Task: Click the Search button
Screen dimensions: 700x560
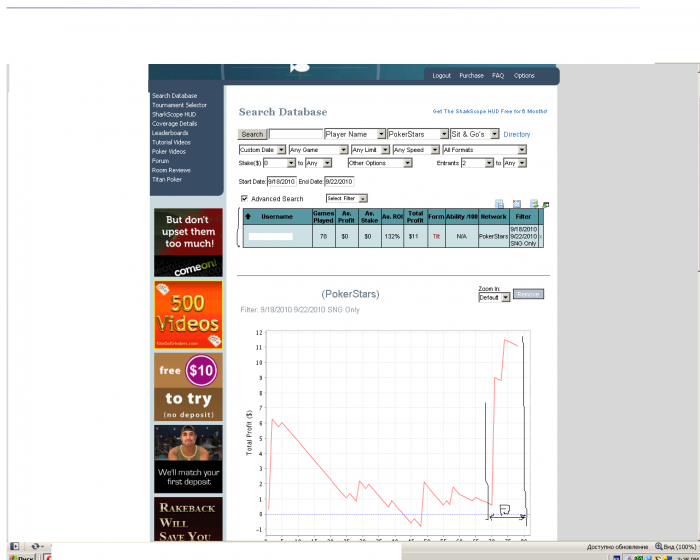Action: pos(252,134)
